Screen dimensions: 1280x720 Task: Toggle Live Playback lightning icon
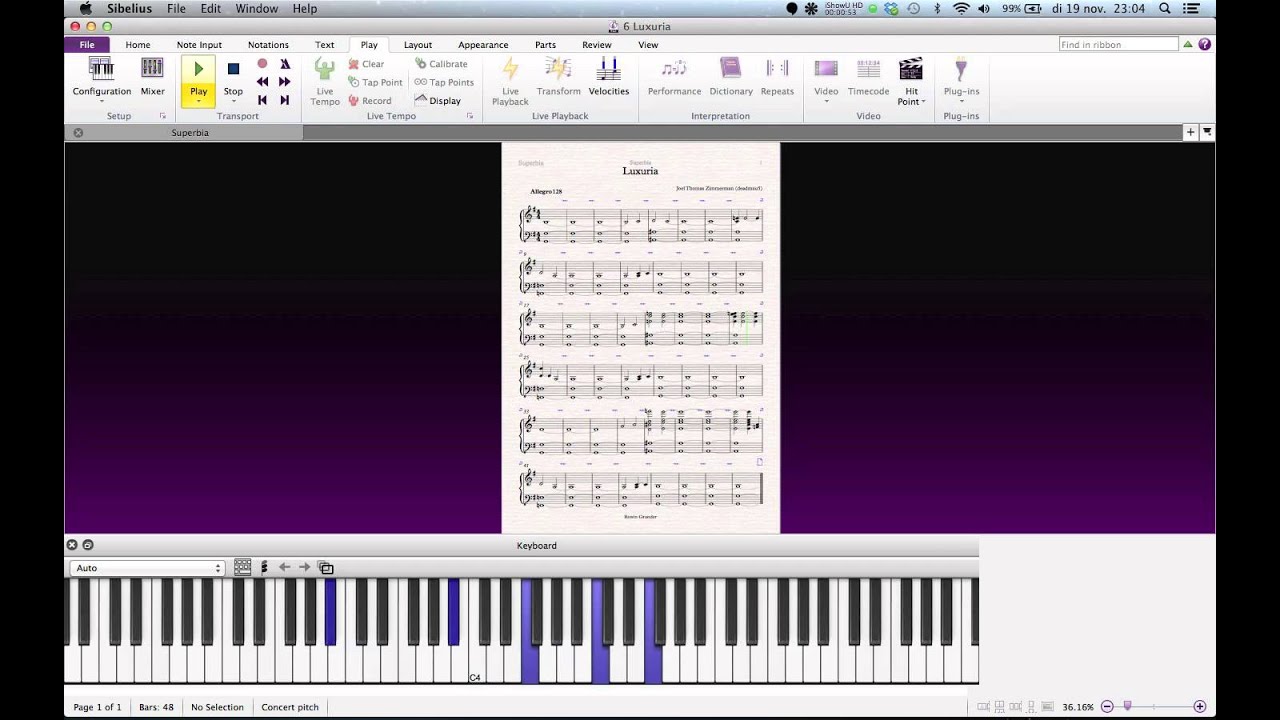tap(510, 69)
